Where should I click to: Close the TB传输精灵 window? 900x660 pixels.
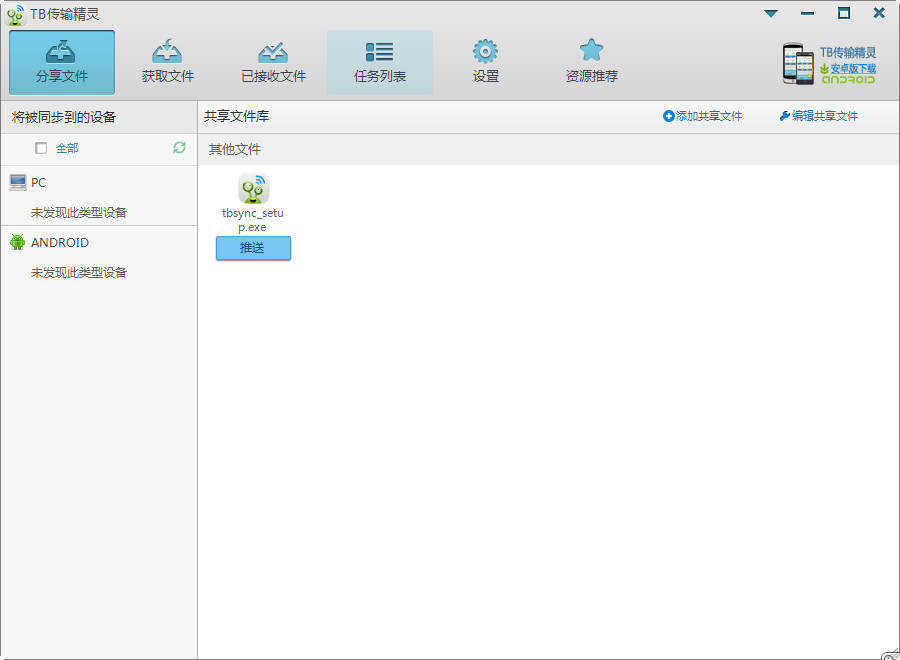coord(879,13)
